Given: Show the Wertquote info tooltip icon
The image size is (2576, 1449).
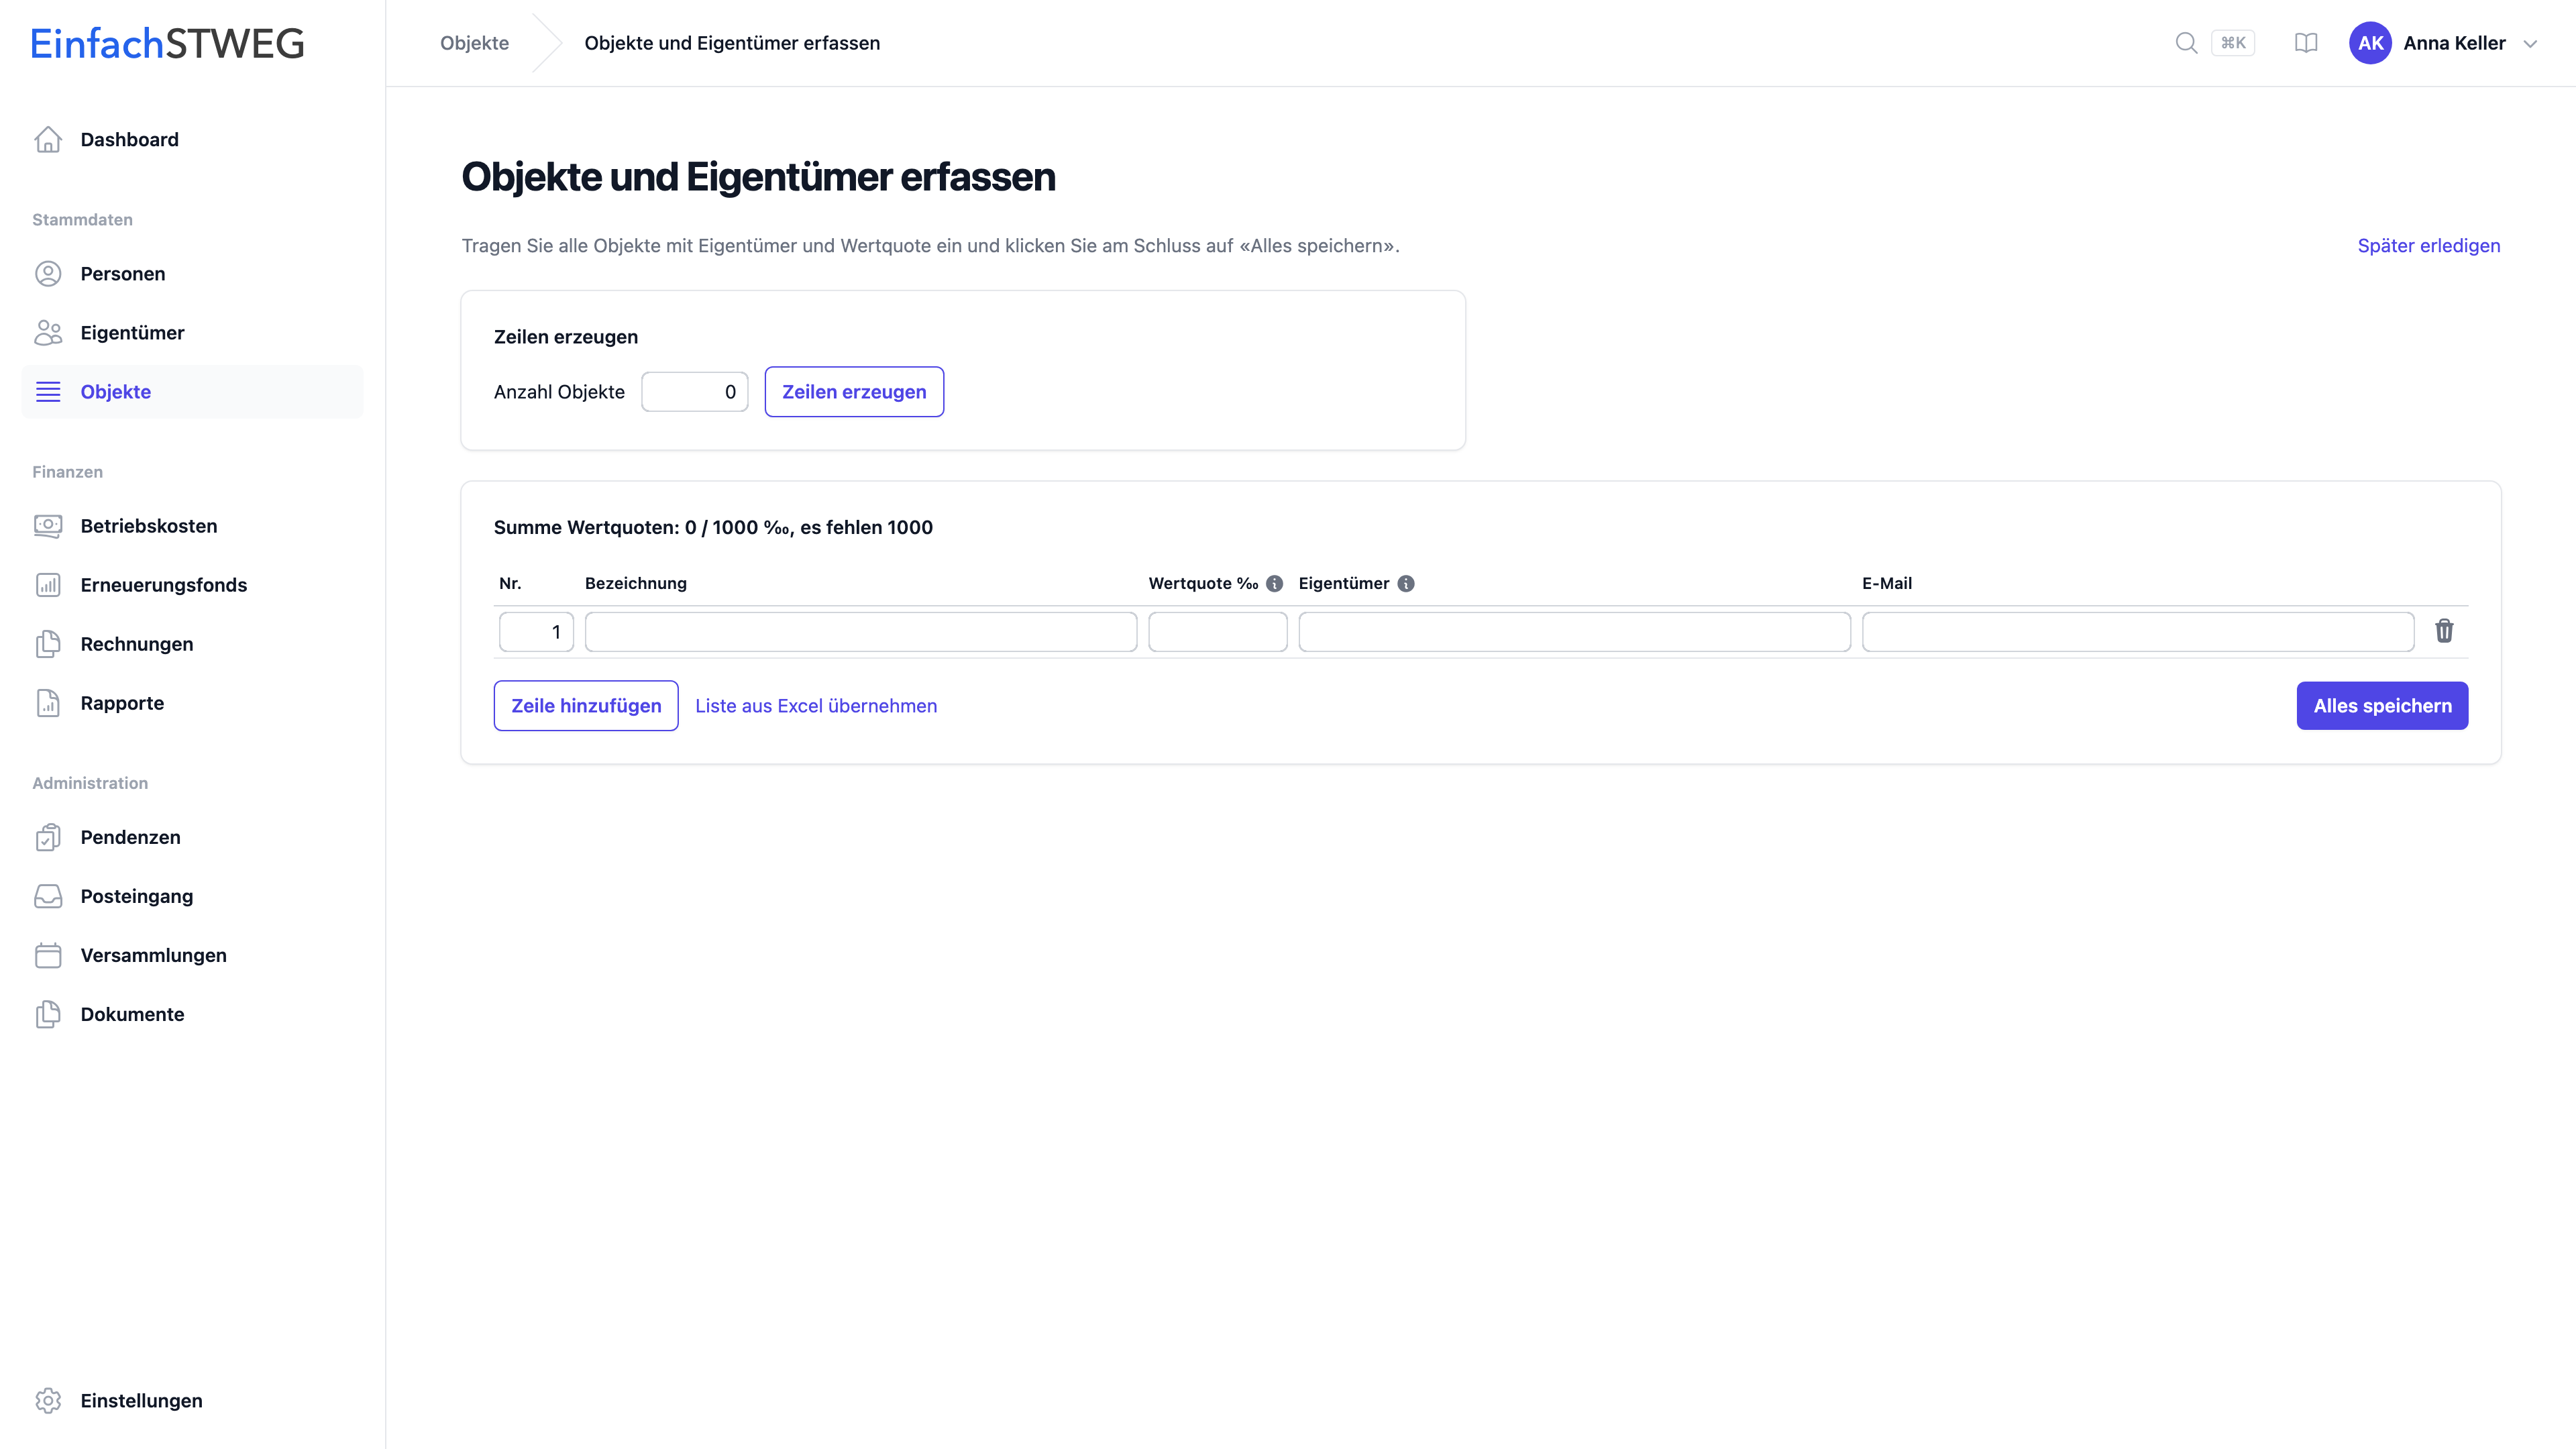Looking at the screenshot, I should (1274, 583).
